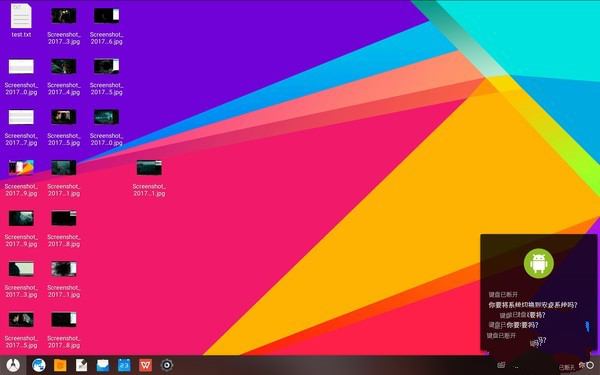Select the colorful wallpaper thumbnail Screenshot_2017...9.jpg
Image resolution: width=600 pixels, height=375 pixels.
[21, 178]
